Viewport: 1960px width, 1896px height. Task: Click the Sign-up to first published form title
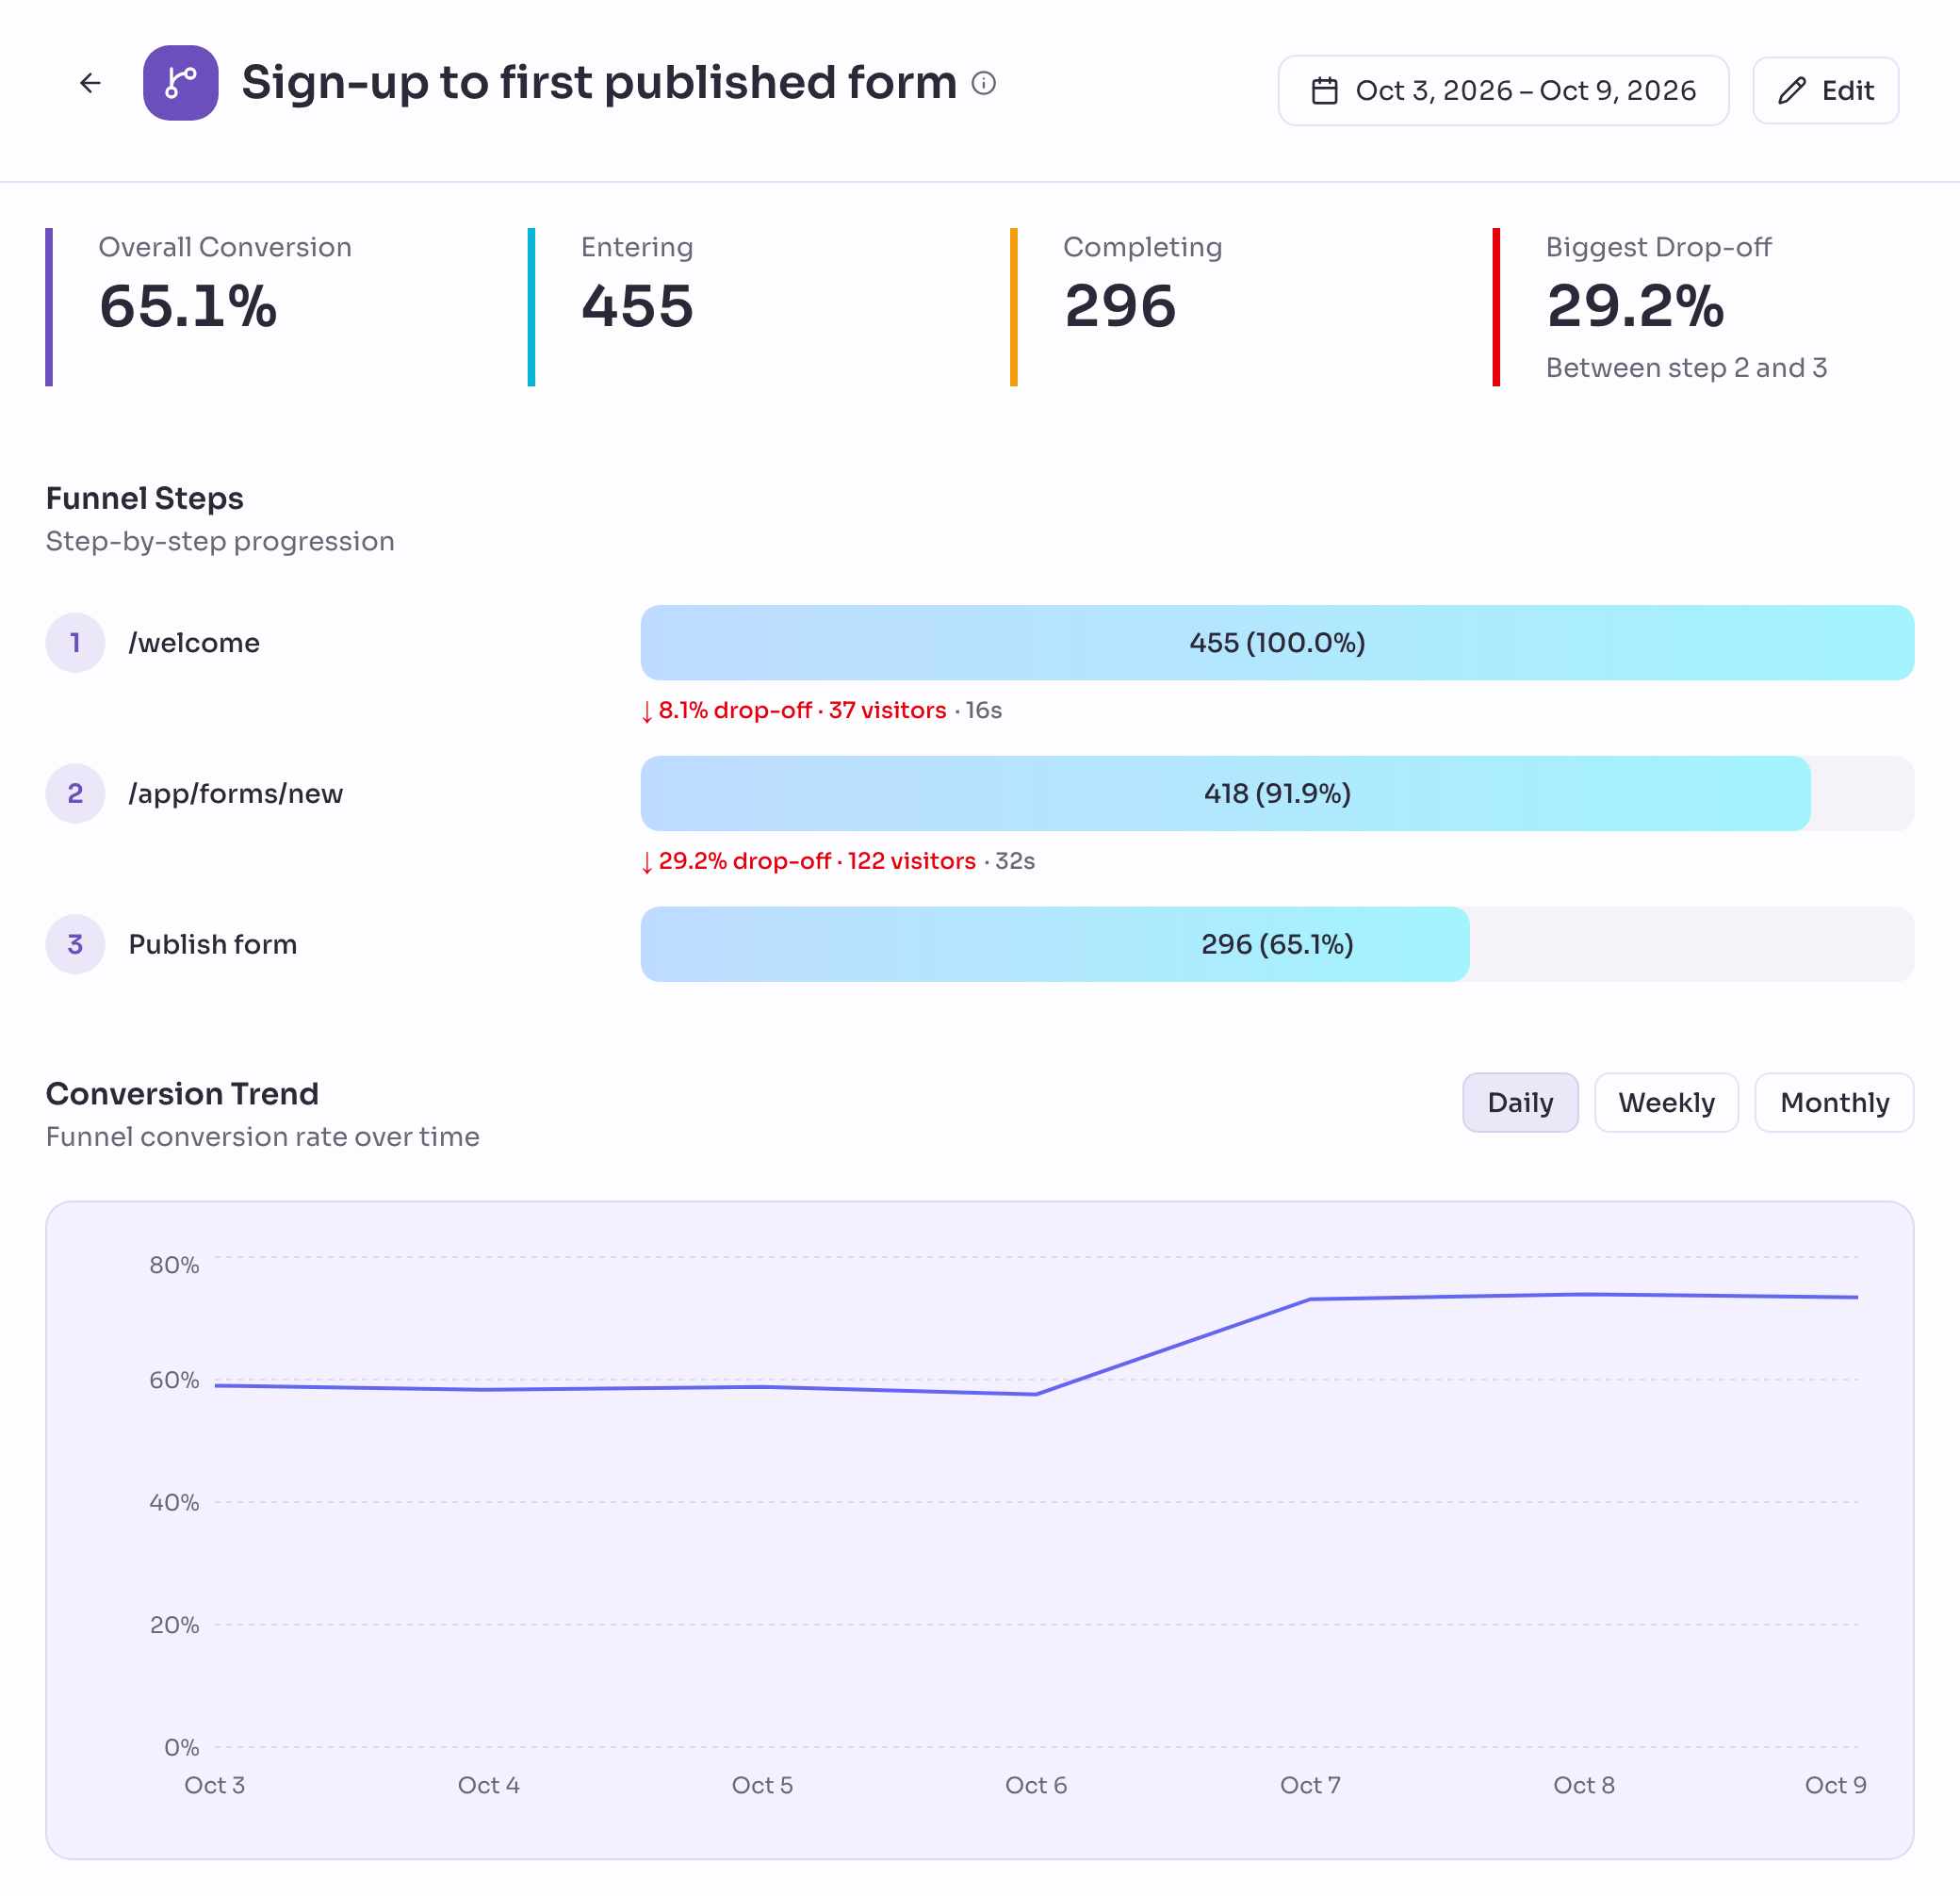pos(599,83)
